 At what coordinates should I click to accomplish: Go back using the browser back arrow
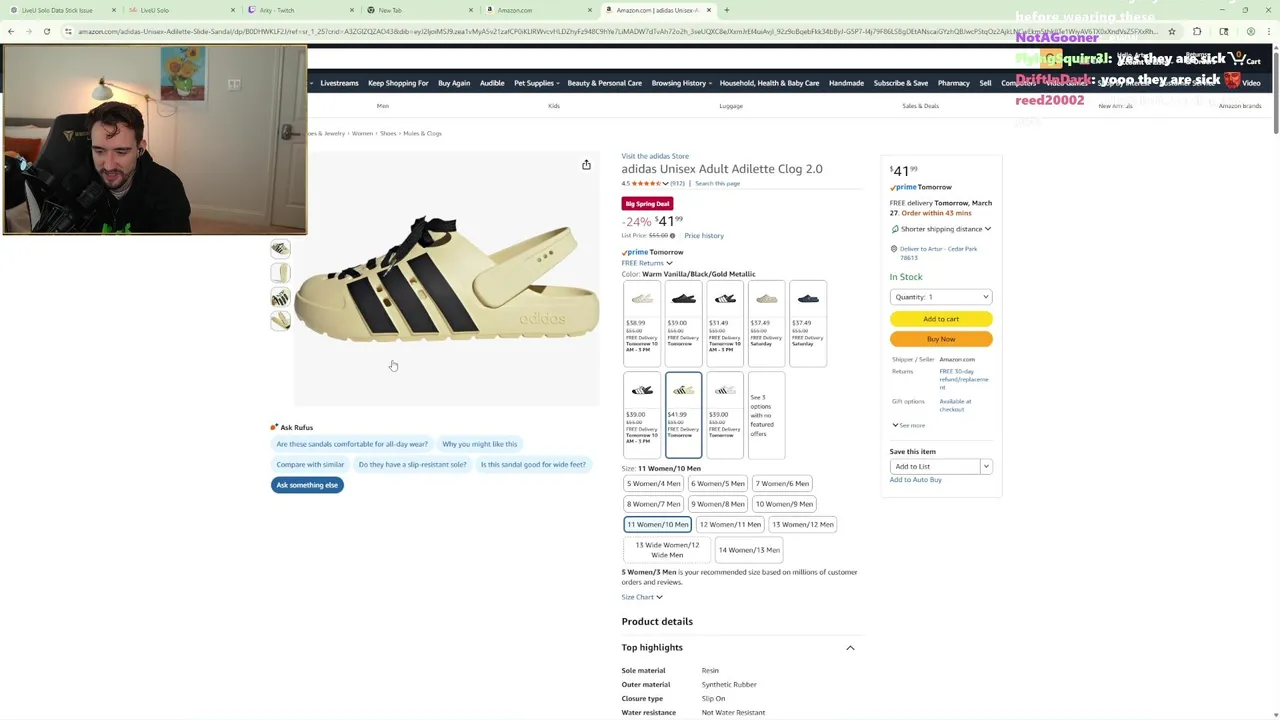(11, 31)
